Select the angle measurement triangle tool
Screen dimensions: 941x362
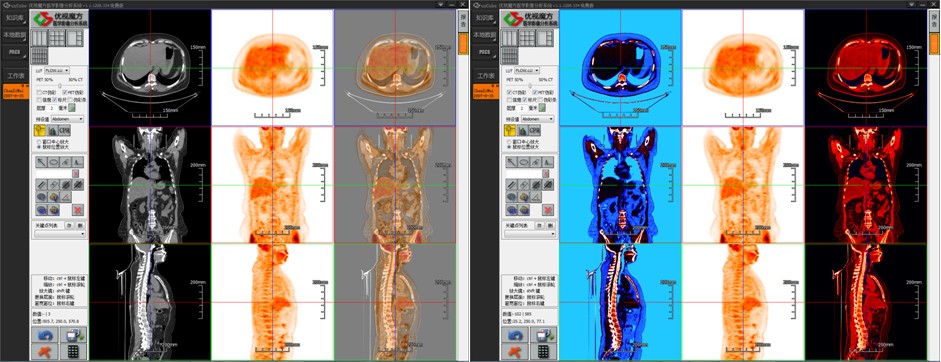click(x=67, y=197)
